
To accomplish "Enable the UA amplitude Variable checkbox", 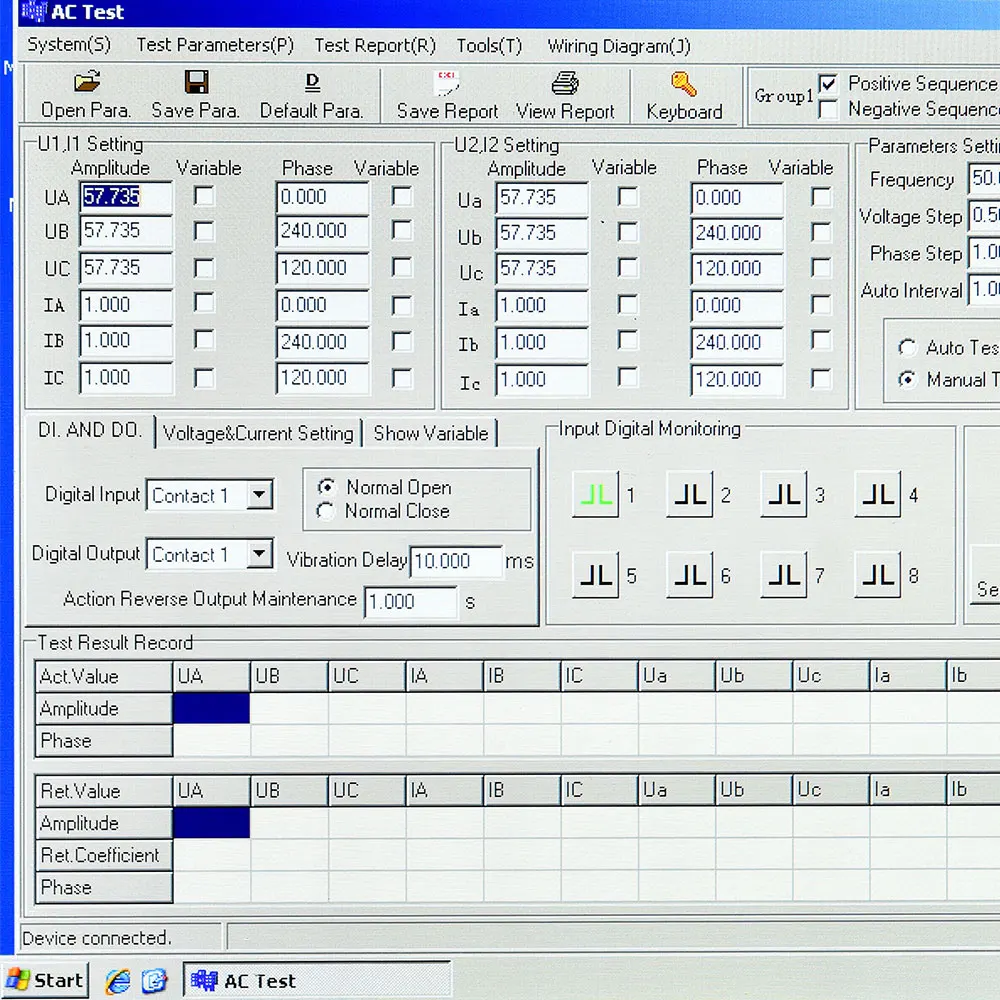I will point(204,197).
